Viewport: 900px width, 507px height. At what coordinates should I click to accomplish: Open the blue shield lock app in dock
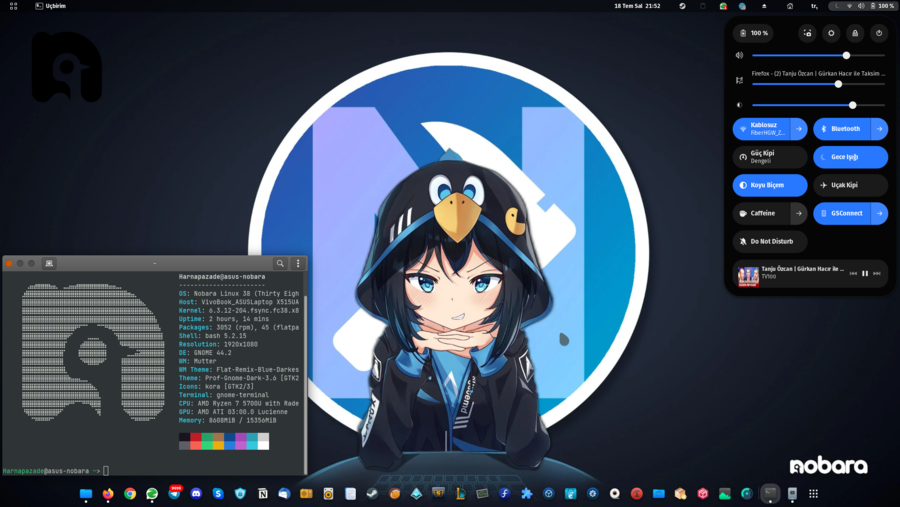240,493
